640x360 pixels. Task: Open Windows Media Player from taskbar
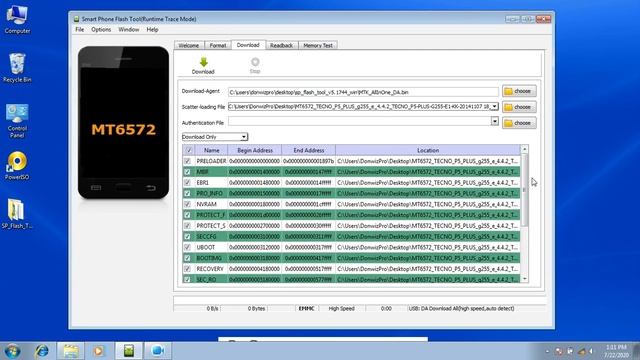click(98, 351)
